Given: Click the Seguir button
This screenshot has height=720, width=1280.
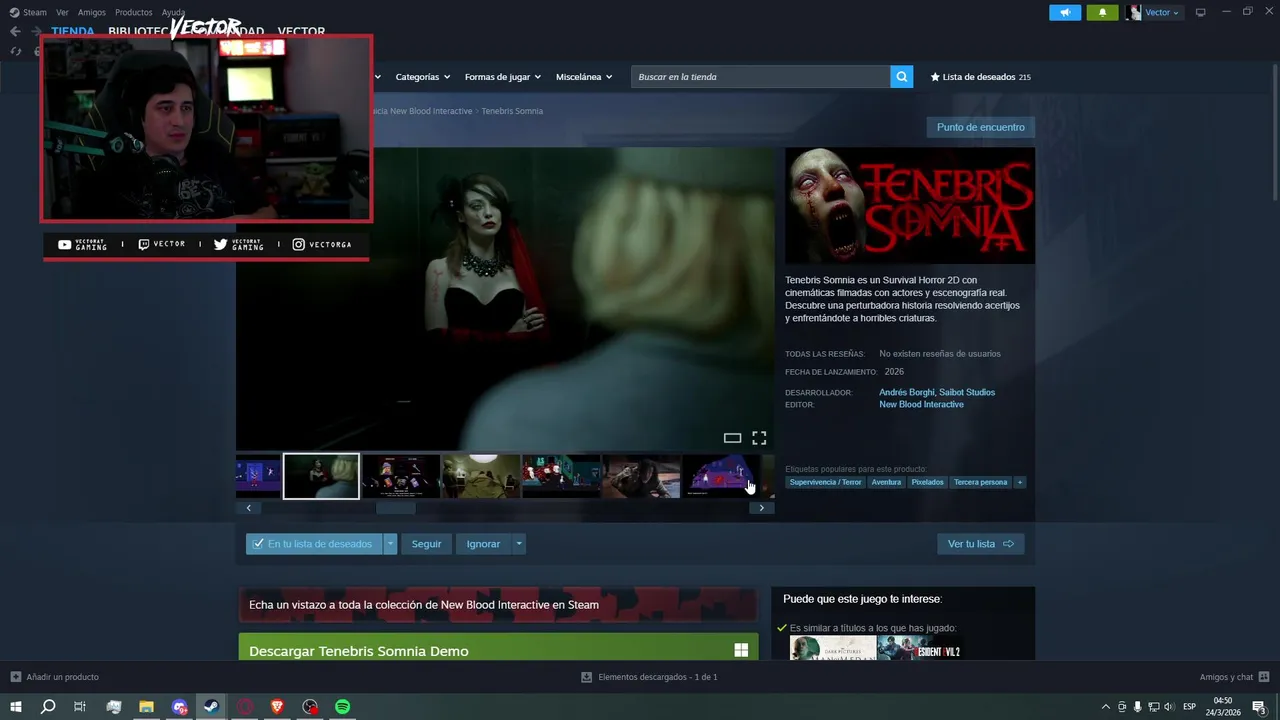Looking at the screenshot, I should point(426,544).
